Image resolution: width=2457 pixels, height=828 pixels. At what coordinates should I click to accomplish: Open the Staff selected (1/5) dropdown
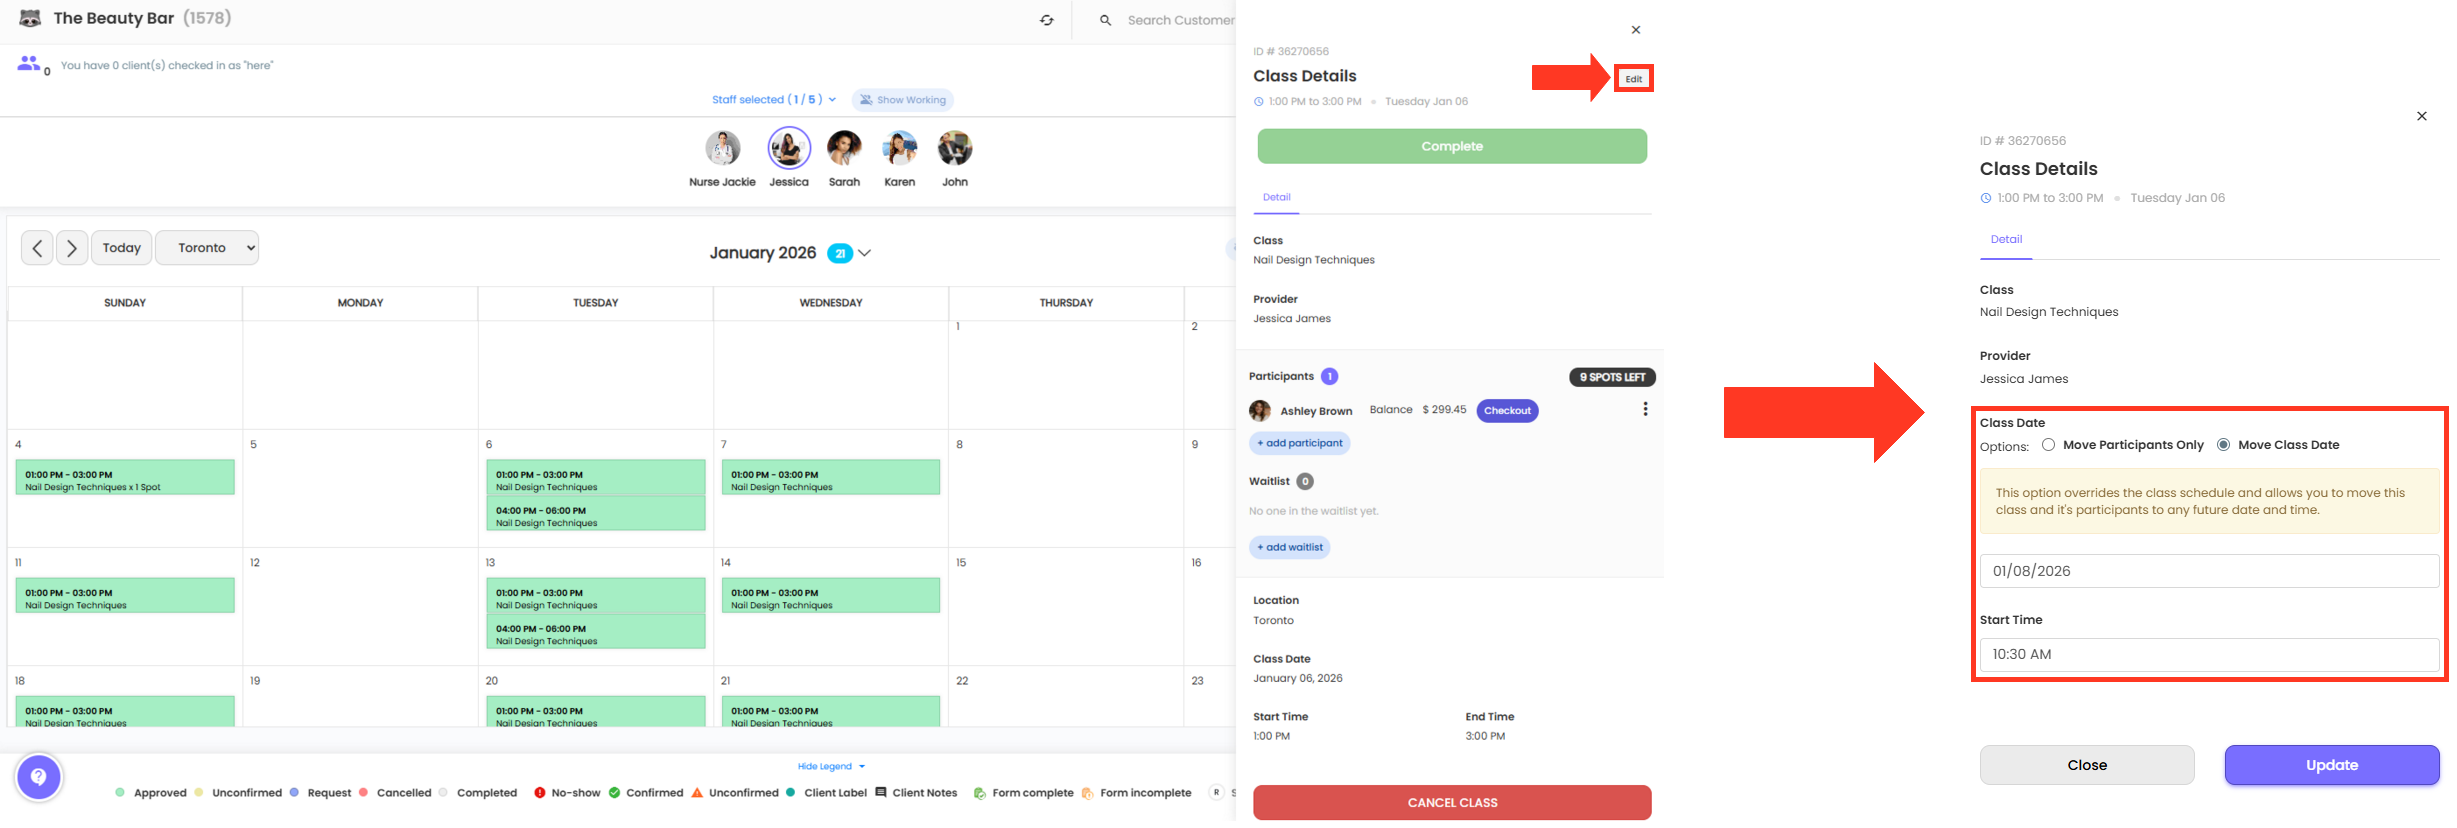[x=774, y=100]
